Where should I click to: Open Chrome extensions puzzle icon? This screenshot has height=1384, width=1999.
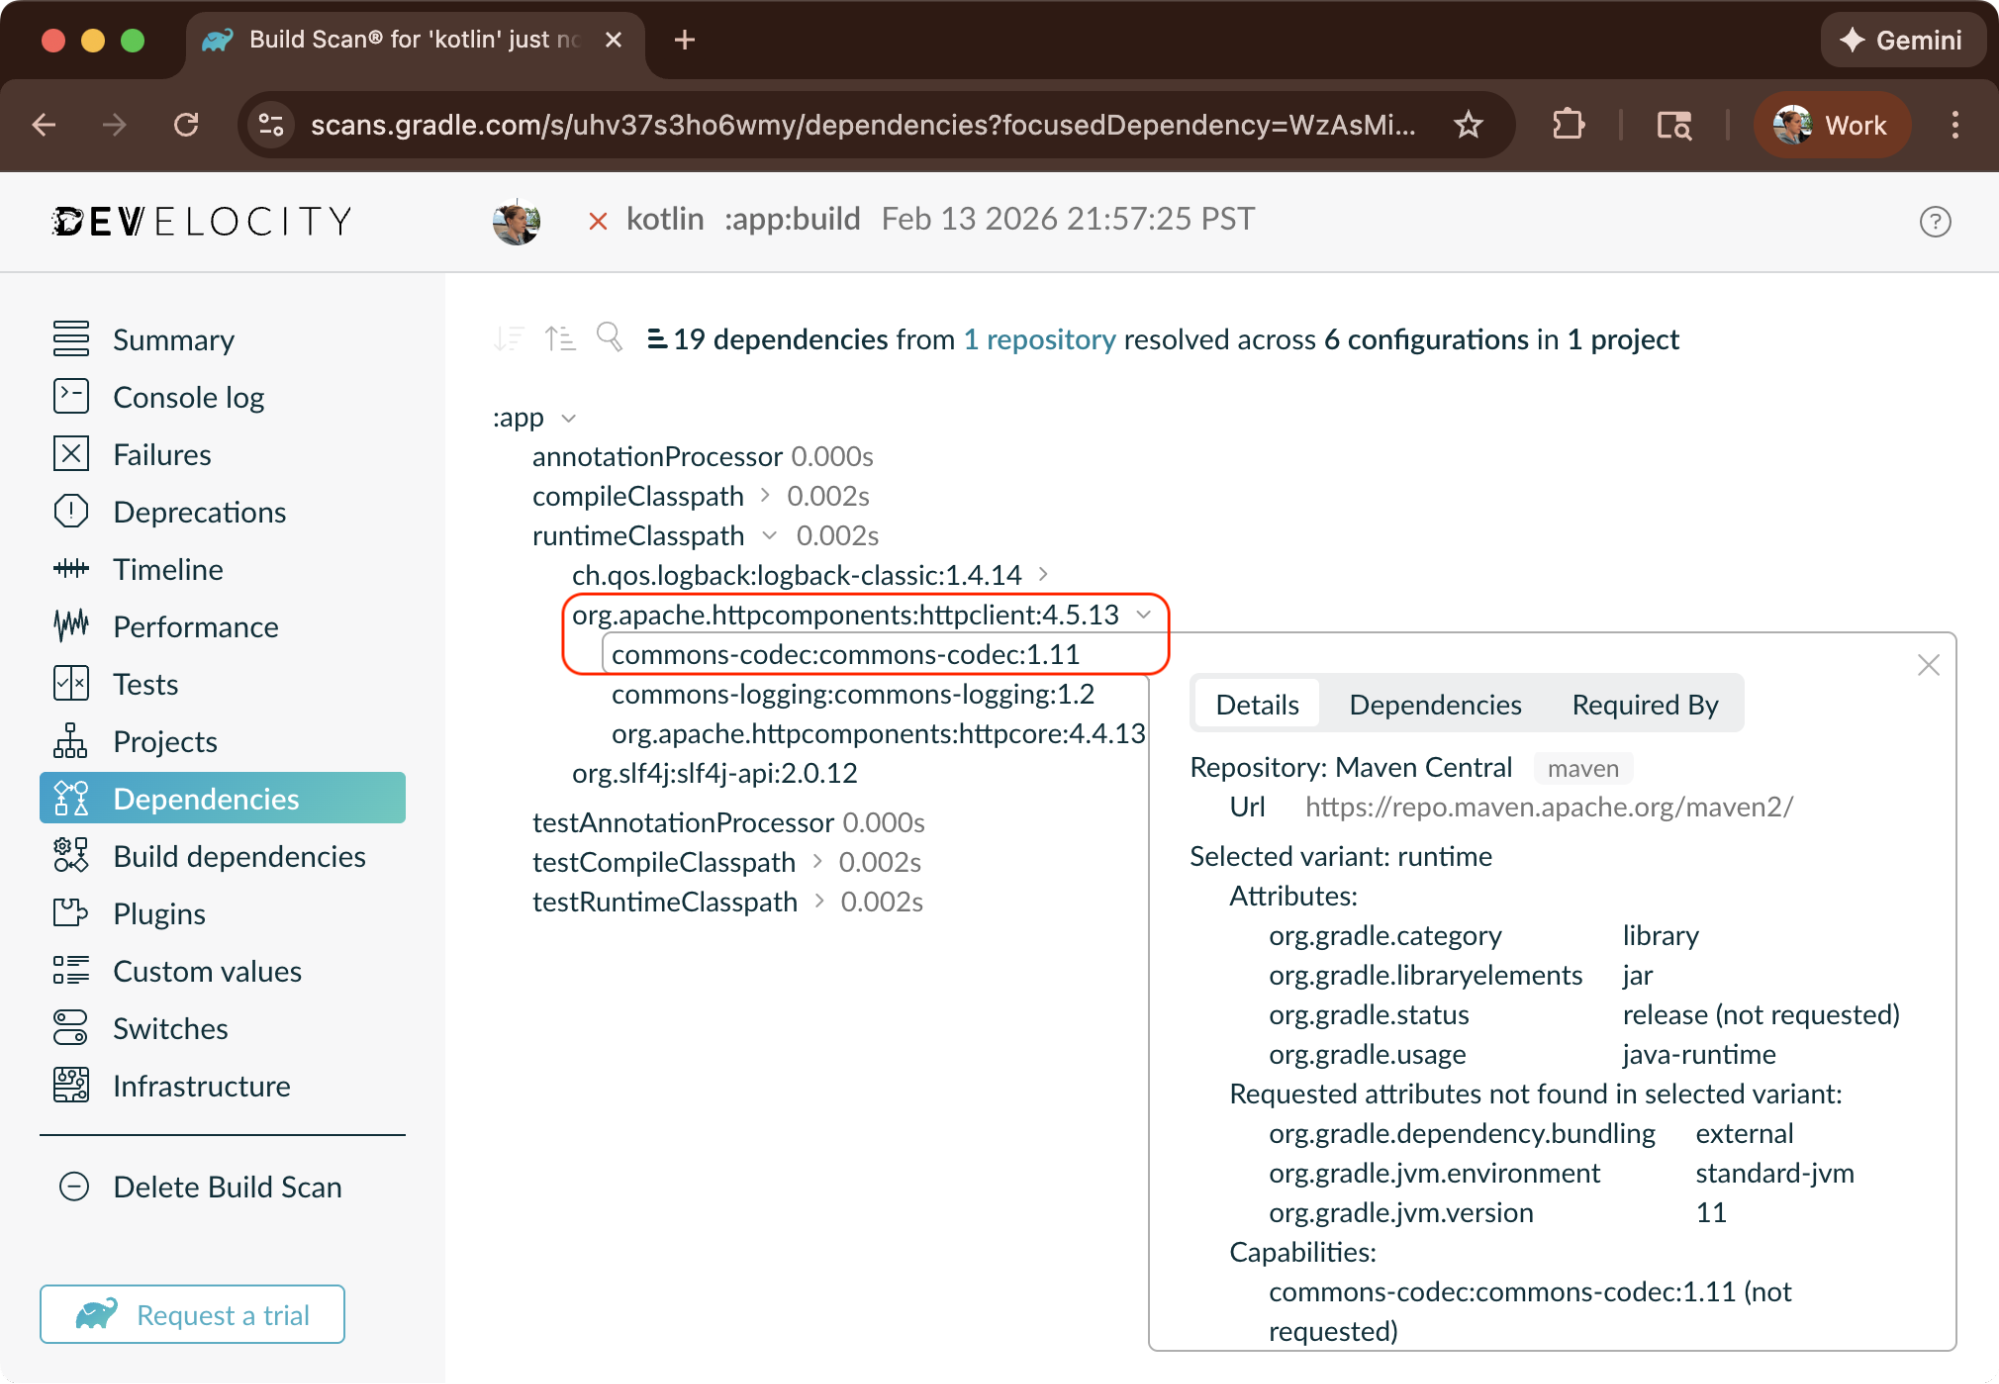(x=1568, y=125)
